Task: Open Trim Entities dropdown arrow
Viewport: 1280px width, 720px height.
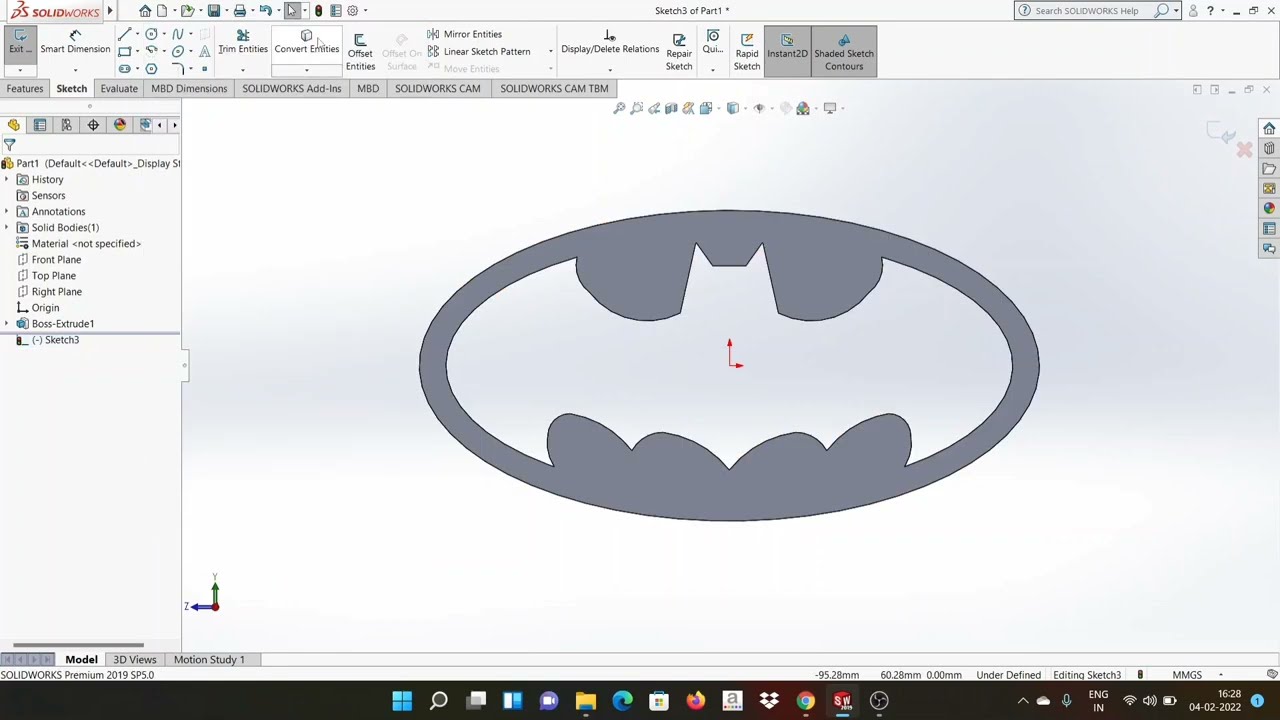Action: (x=243, y=70)
